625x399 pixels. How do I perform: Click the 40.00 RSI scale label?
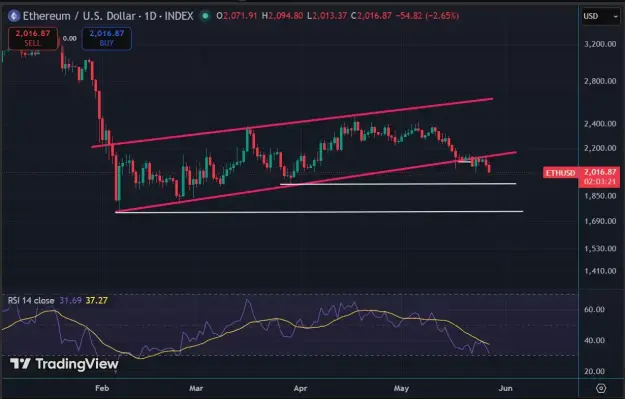pos(594,340)
